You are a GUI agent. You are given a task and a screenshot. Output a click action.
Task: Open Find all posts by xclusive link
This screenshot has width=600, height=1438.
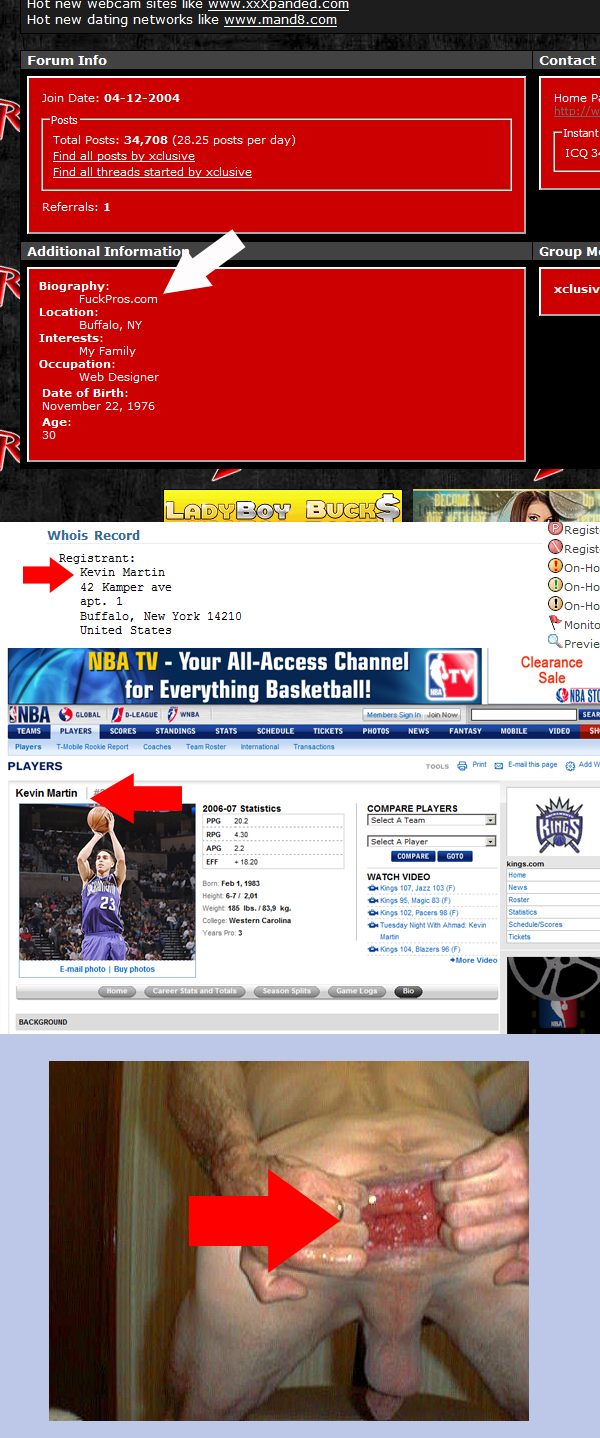coord(124,156)
